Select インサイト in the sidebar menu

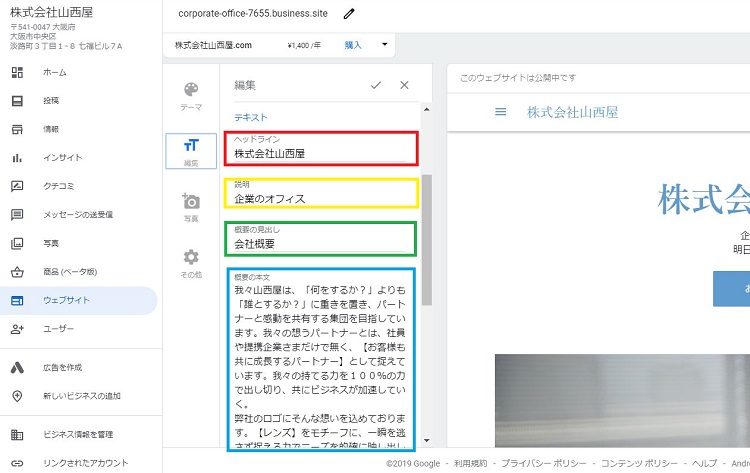(x=63, y=157)
